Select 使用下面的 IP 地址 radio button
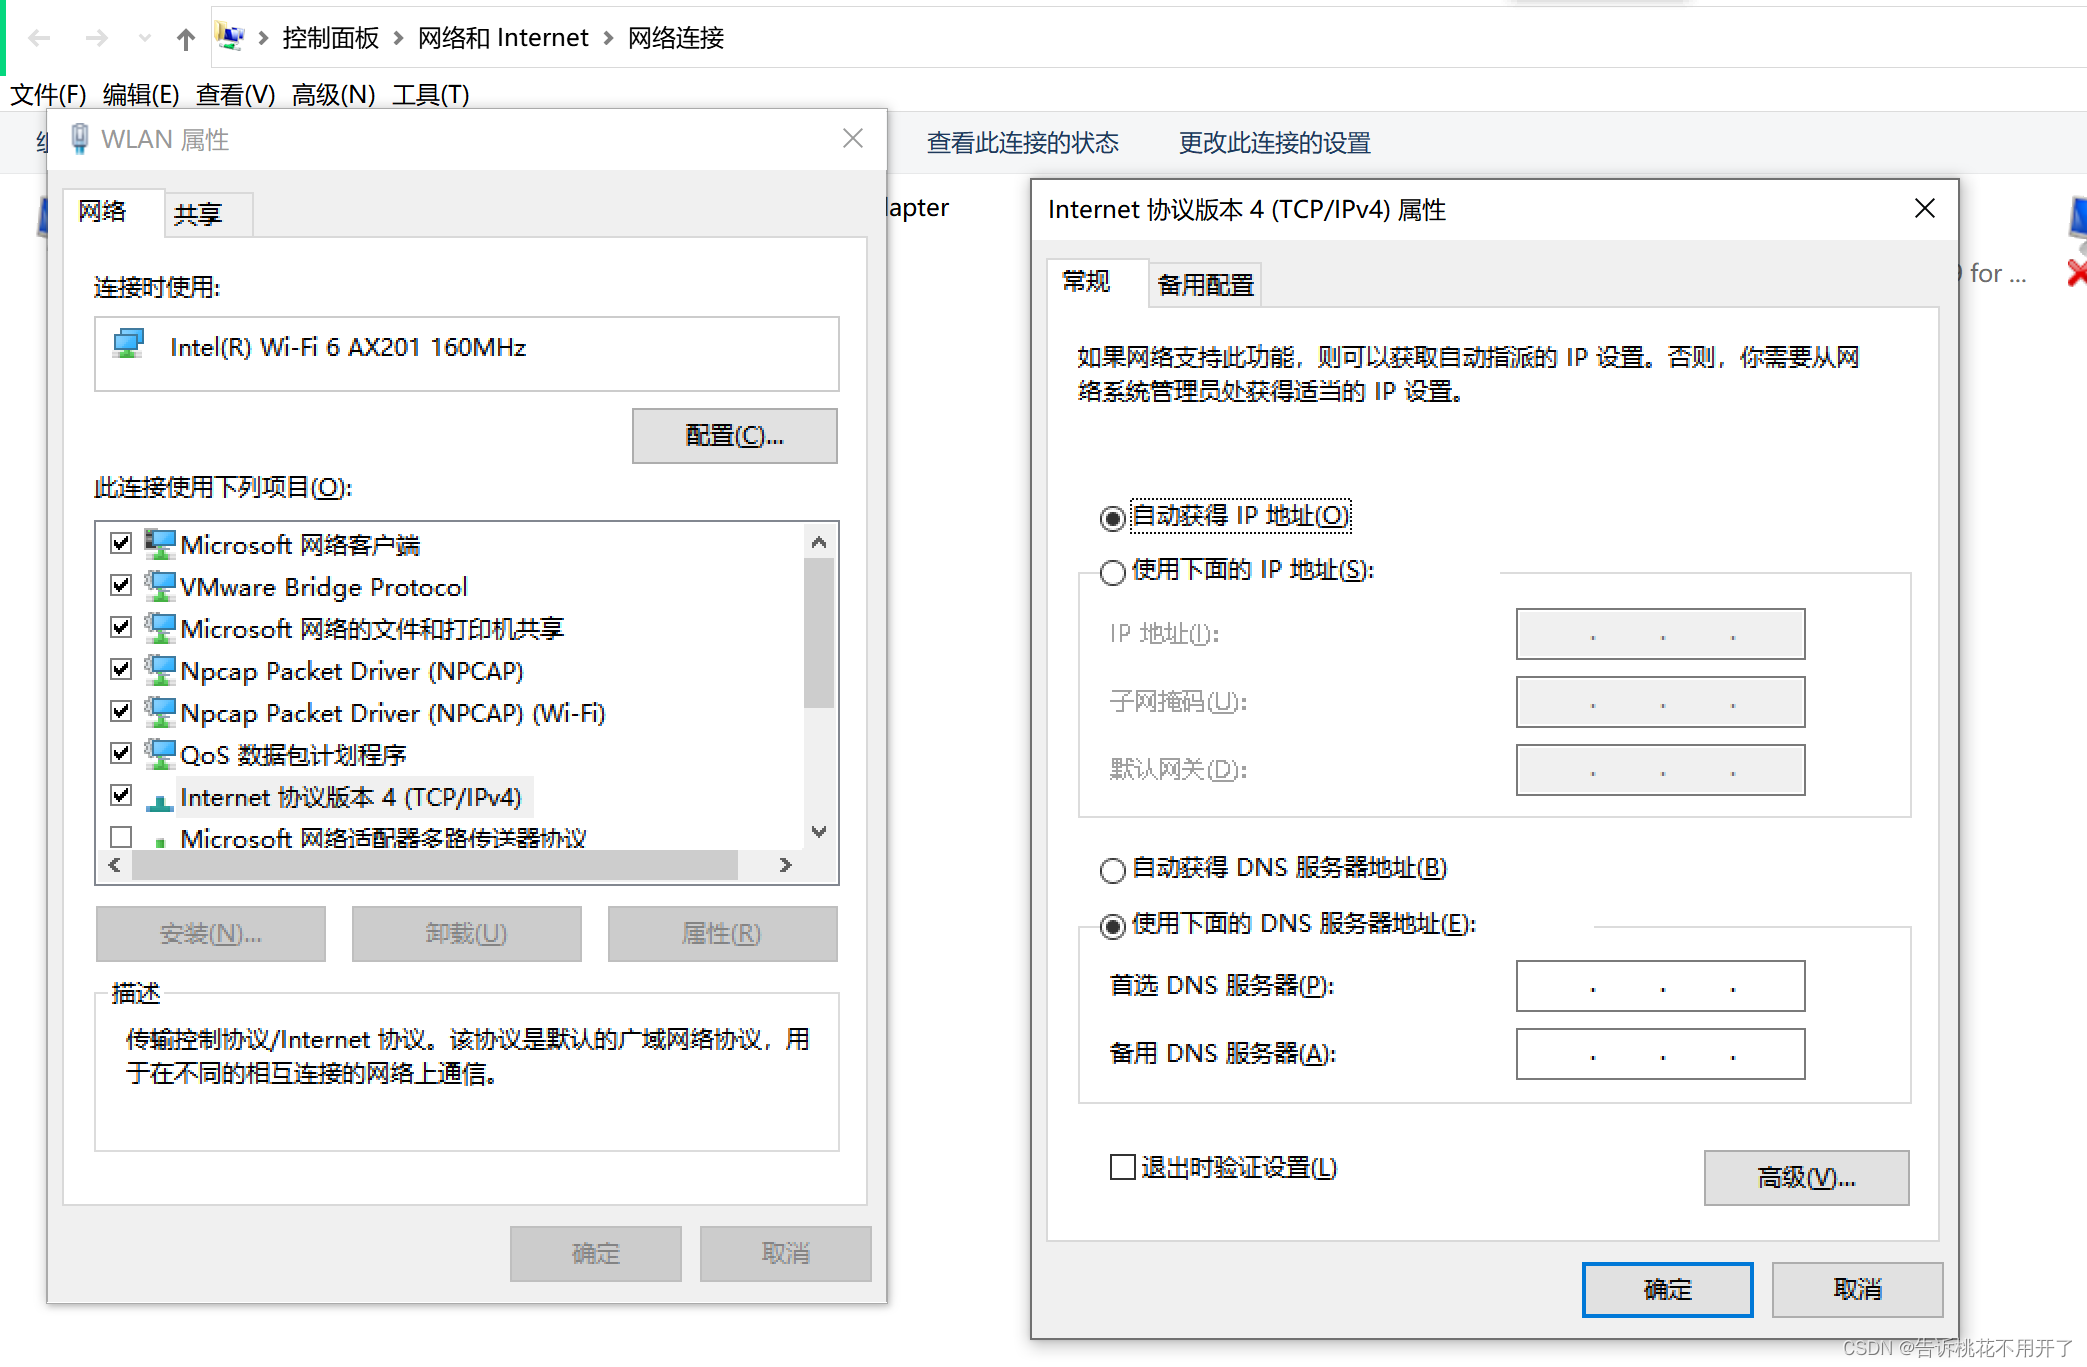 pyautogui.click(x=1112, y=572)
